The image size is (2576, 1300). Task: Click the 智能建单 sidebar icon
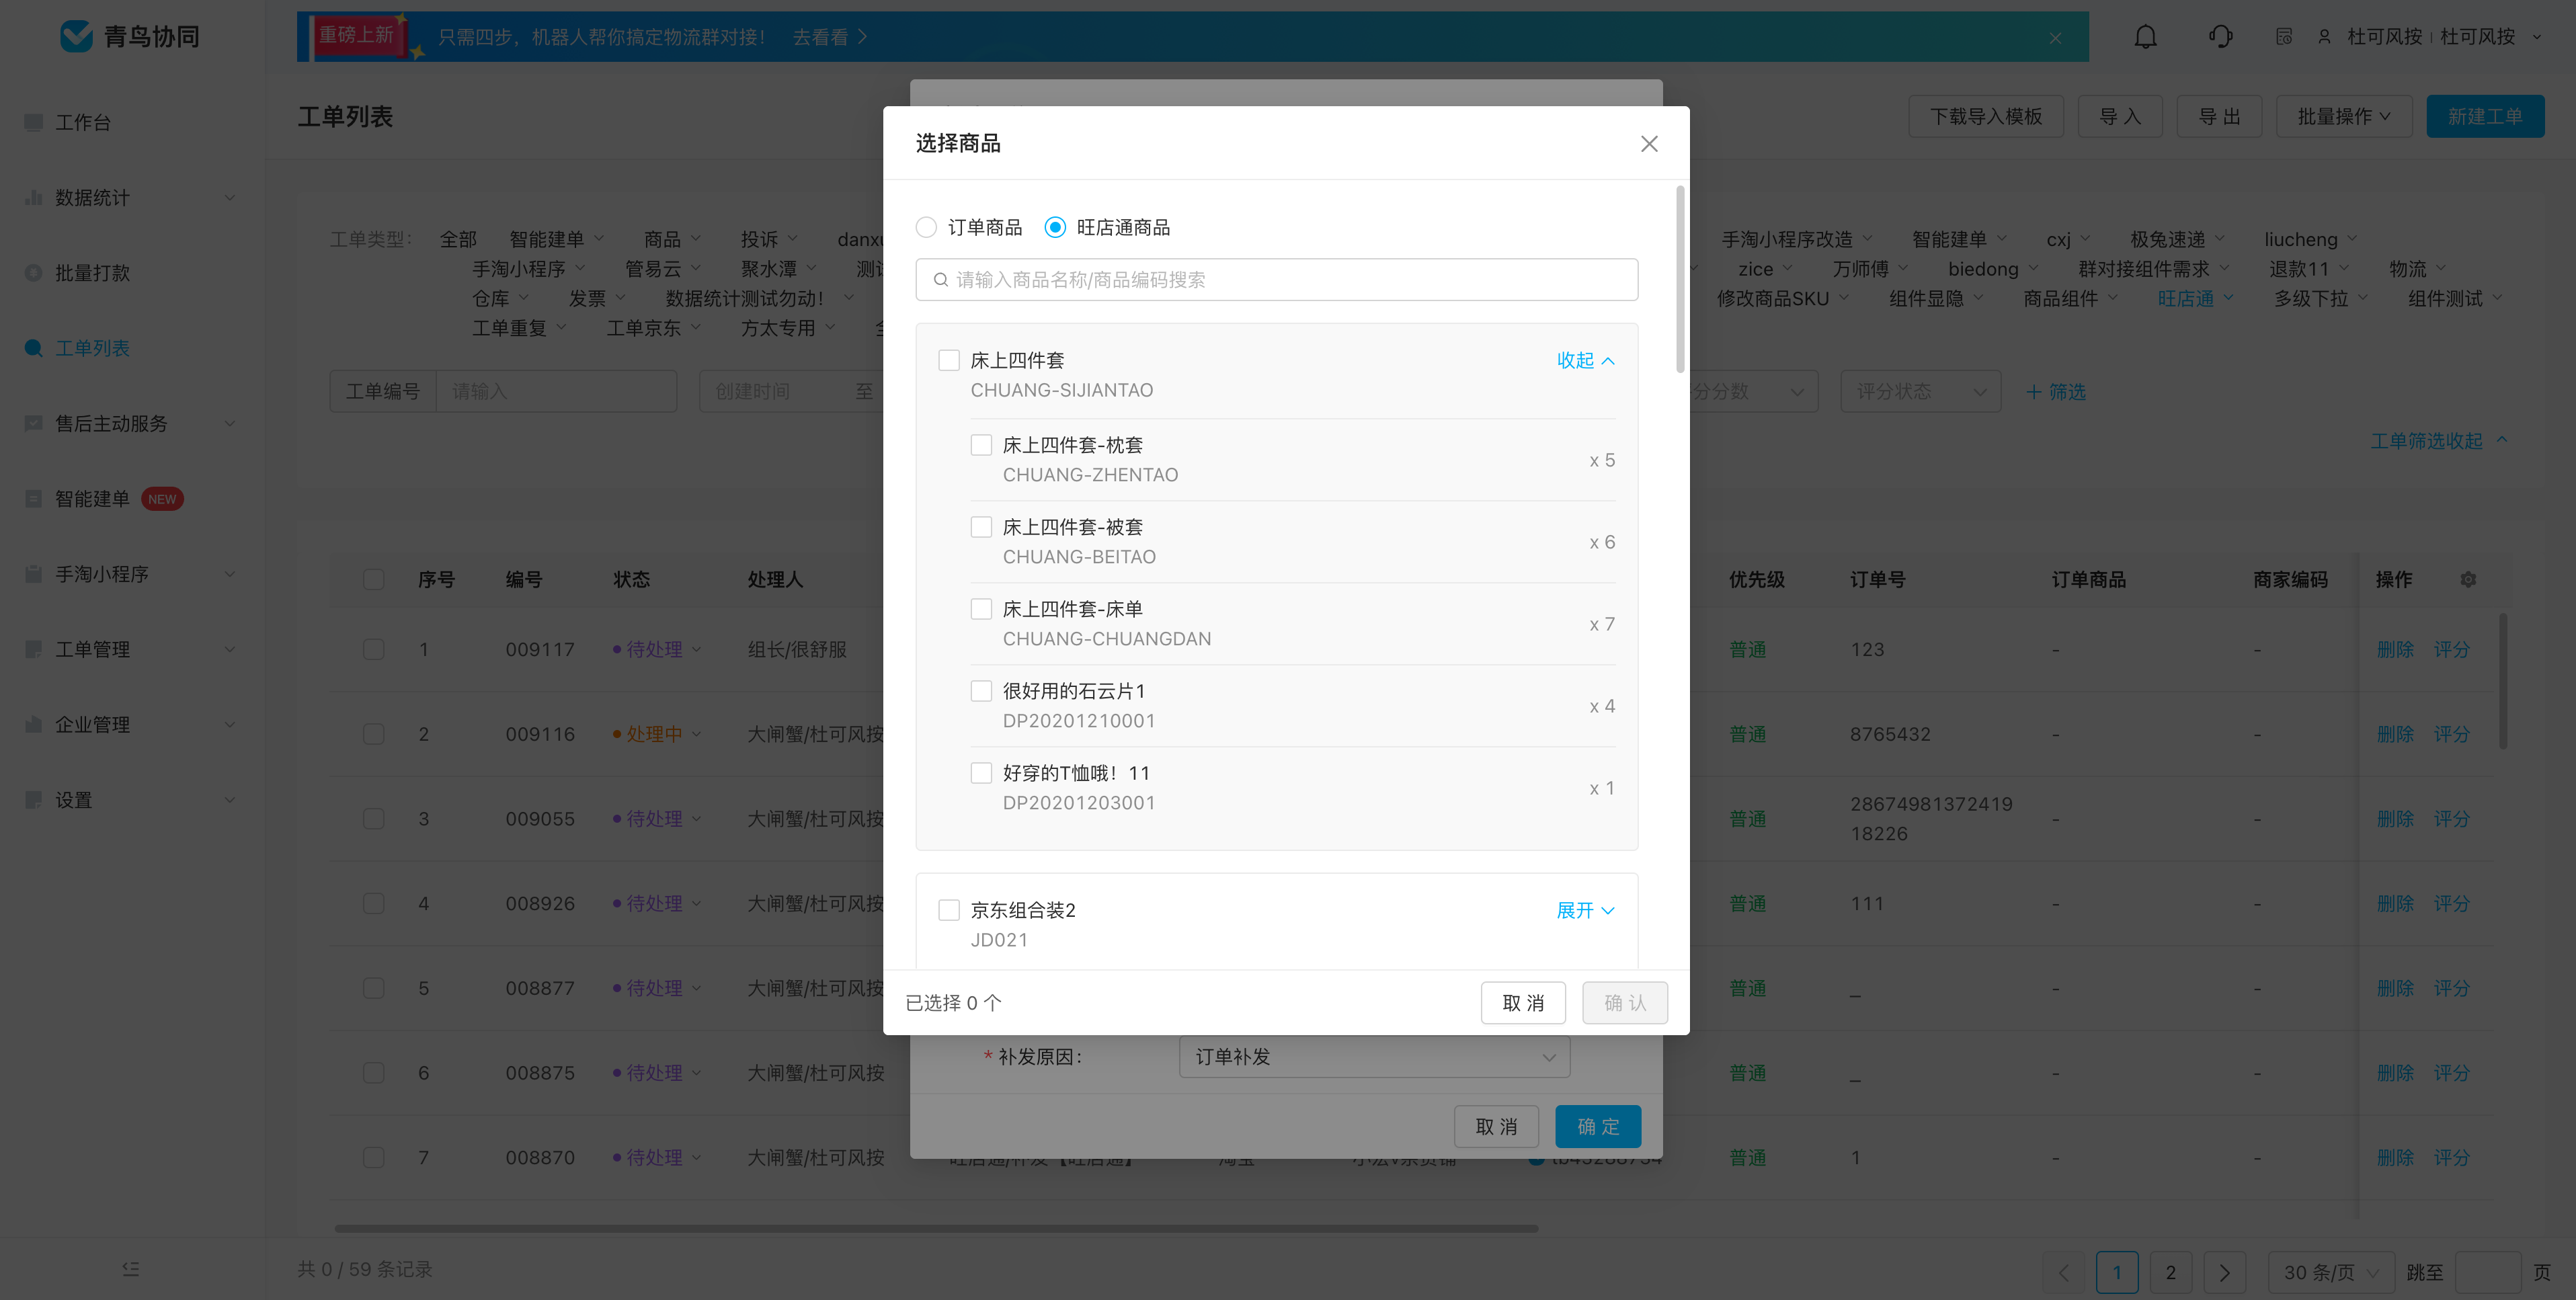coord(33,498)
